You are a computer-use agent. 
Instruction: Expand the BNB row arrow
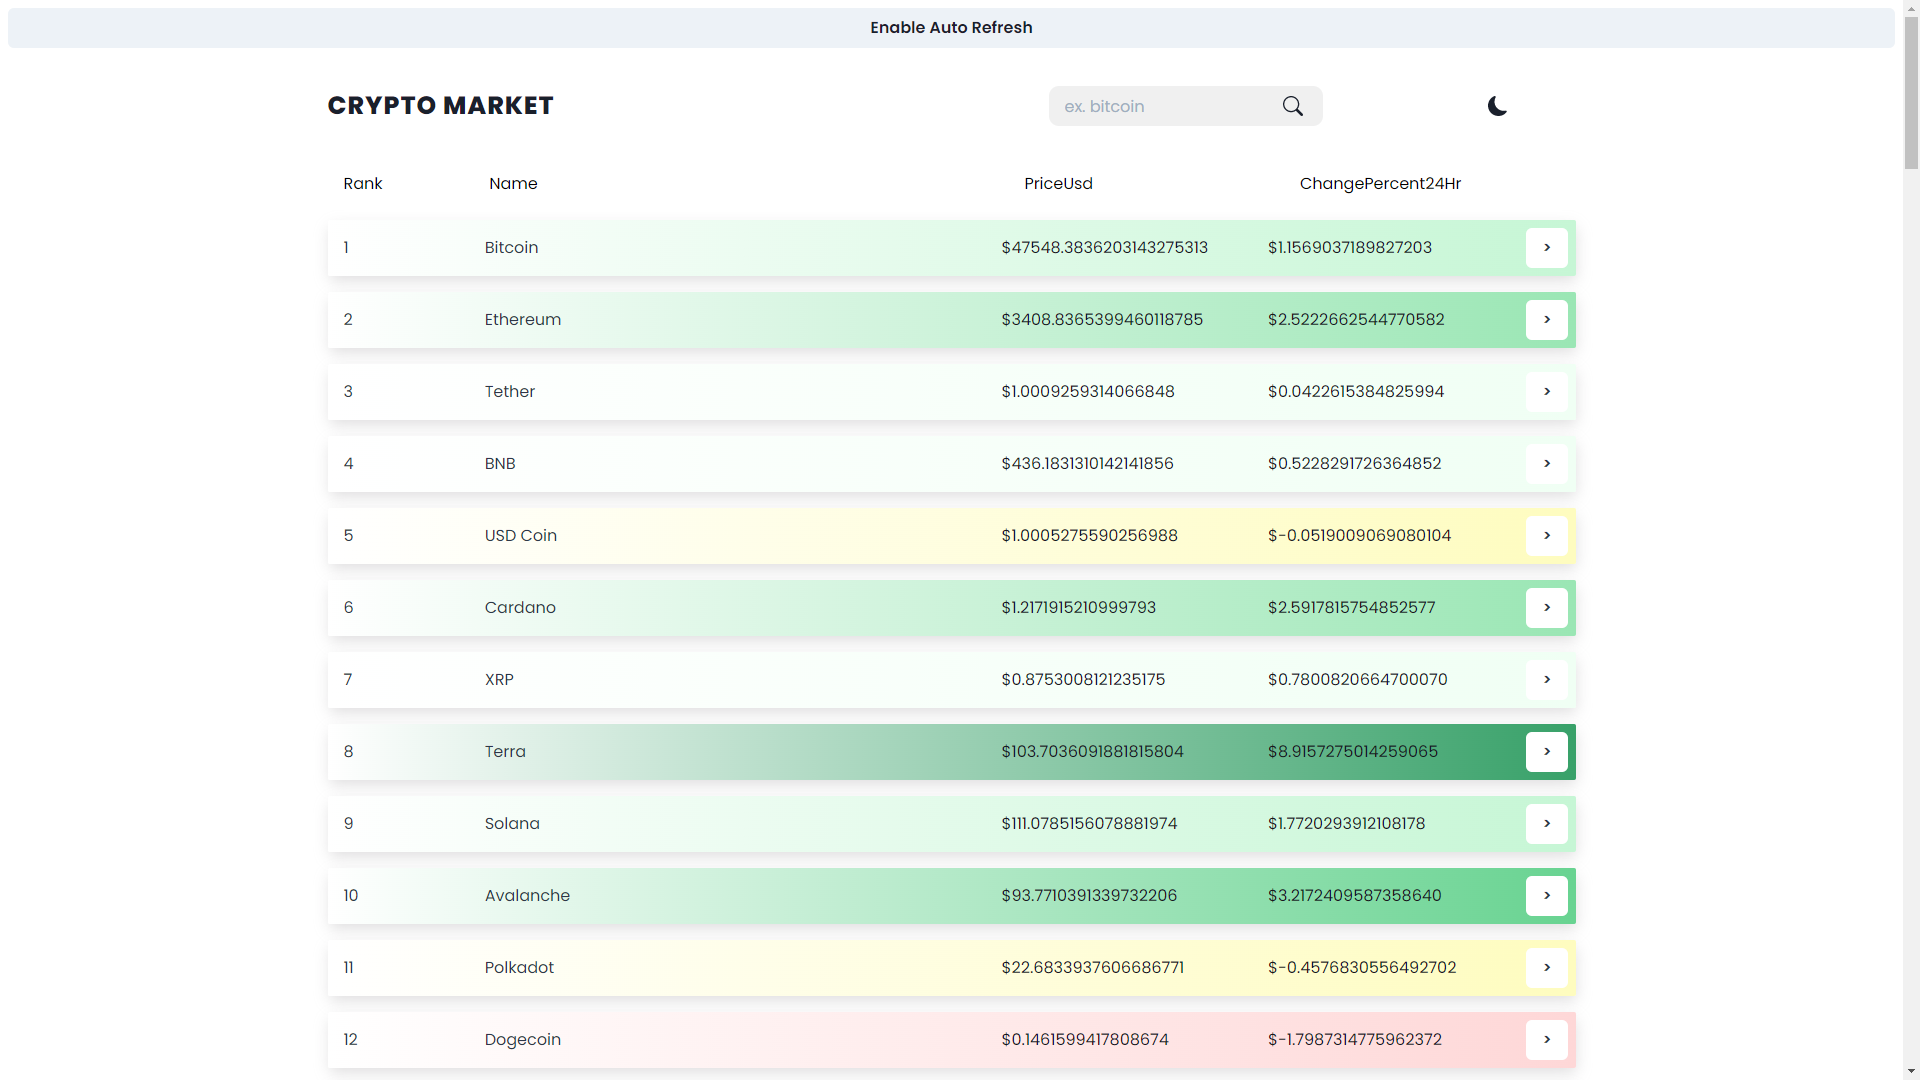pyautogui.click(x=1546, y=464)
